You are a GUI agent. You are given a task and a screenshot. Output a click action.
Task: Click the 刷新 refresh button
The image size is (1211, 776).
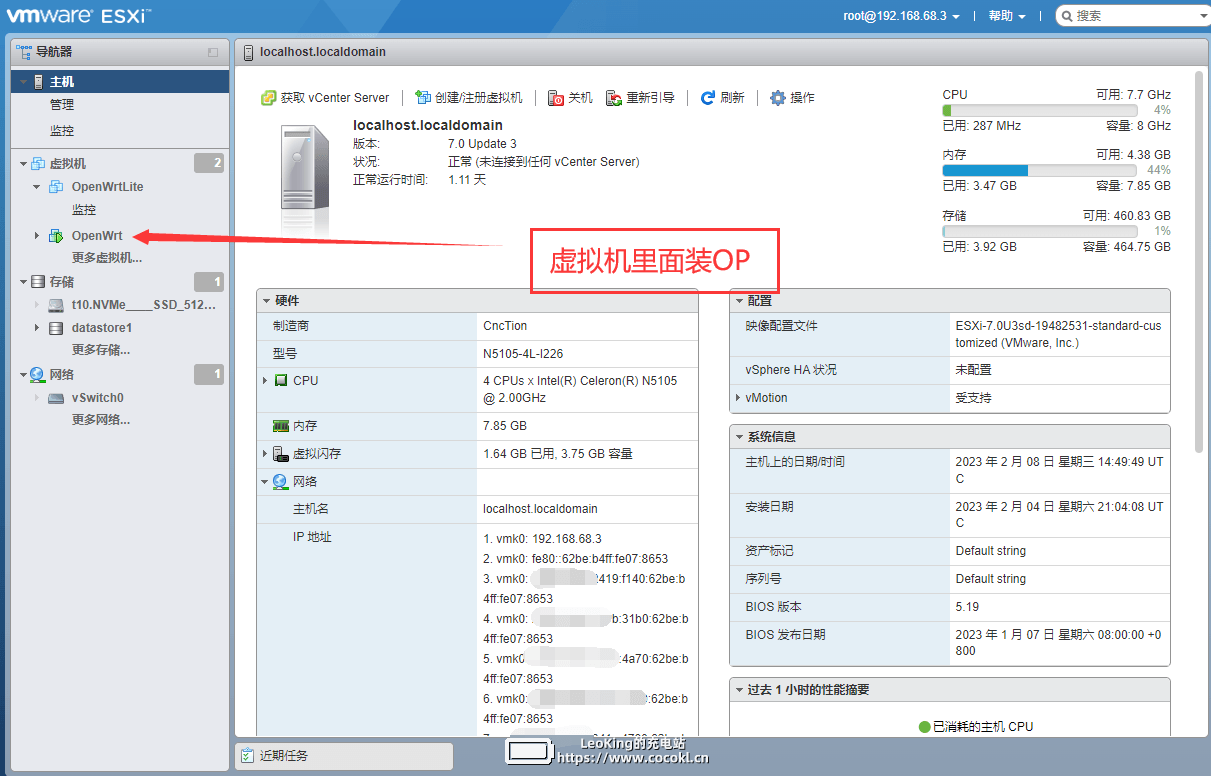(x=722, y=97)
